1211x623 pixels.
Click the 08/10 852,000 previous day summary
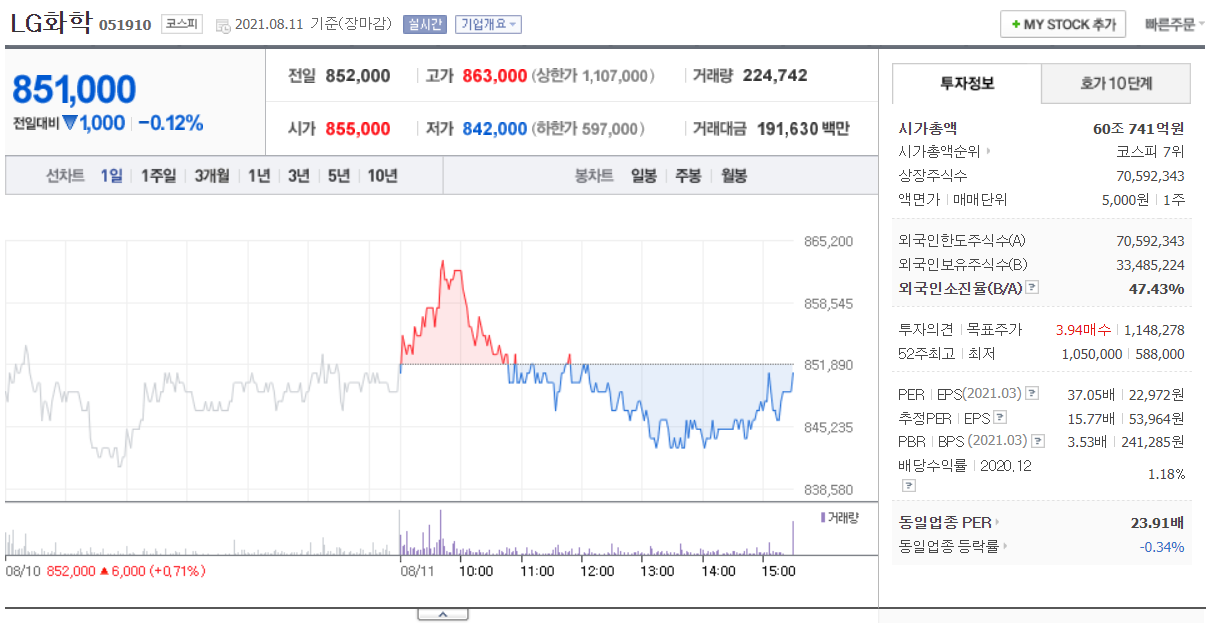click(x=105, y=571)
